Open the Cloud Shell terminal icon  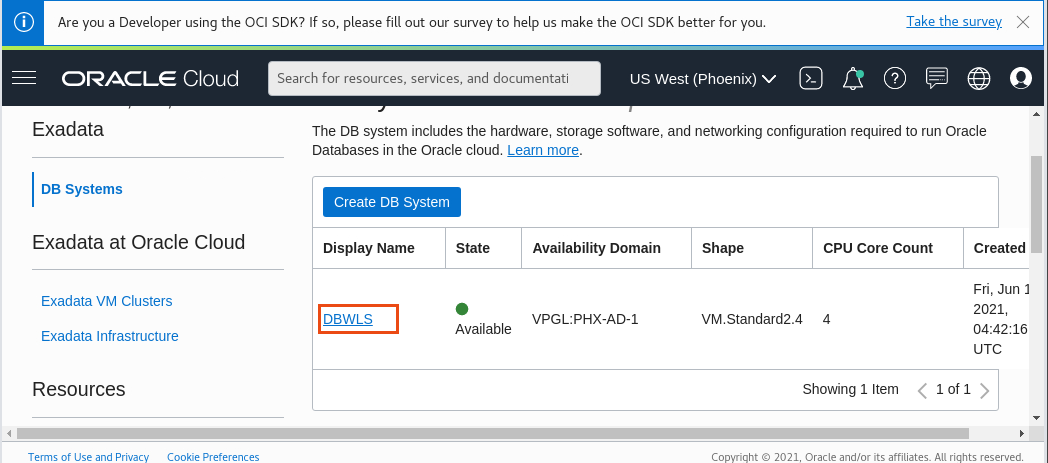tap(811, 78)
